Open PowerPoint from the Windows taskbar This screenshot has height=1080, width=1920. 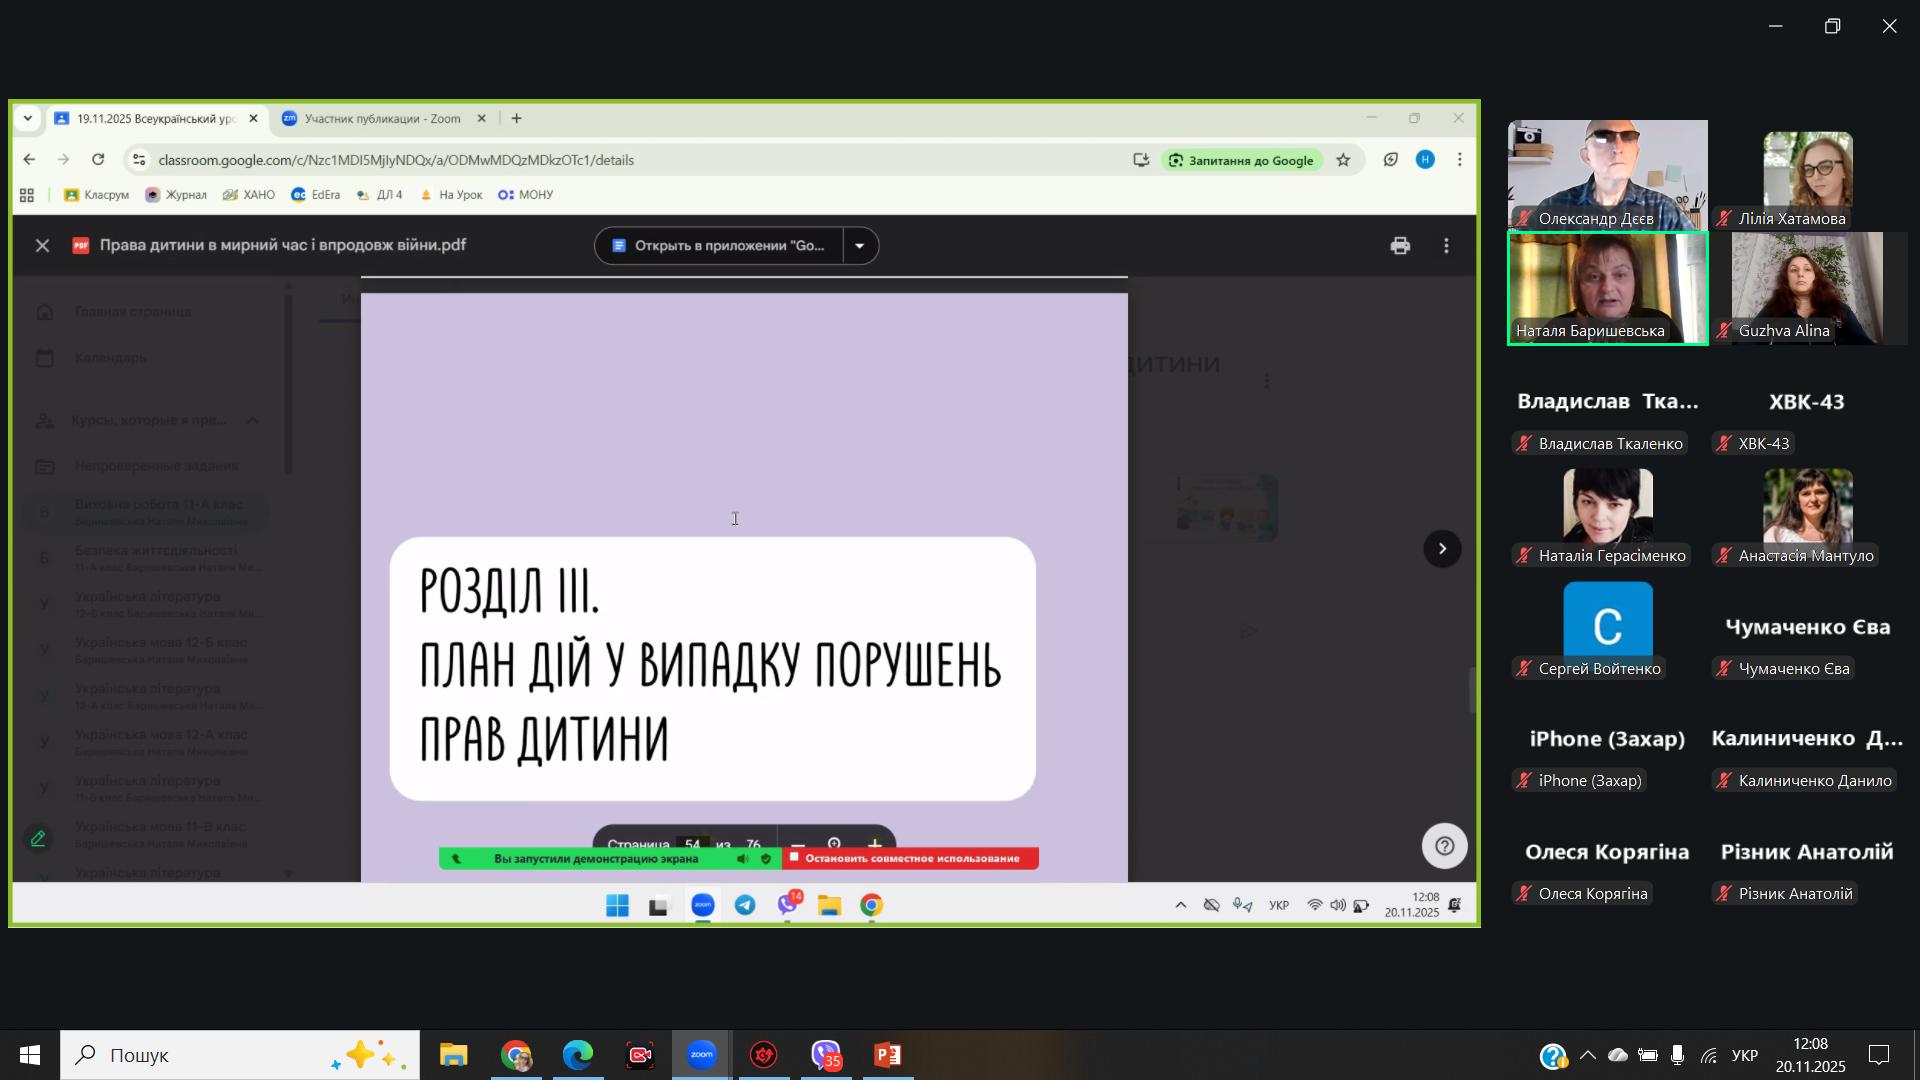[x=887, y=1055]
